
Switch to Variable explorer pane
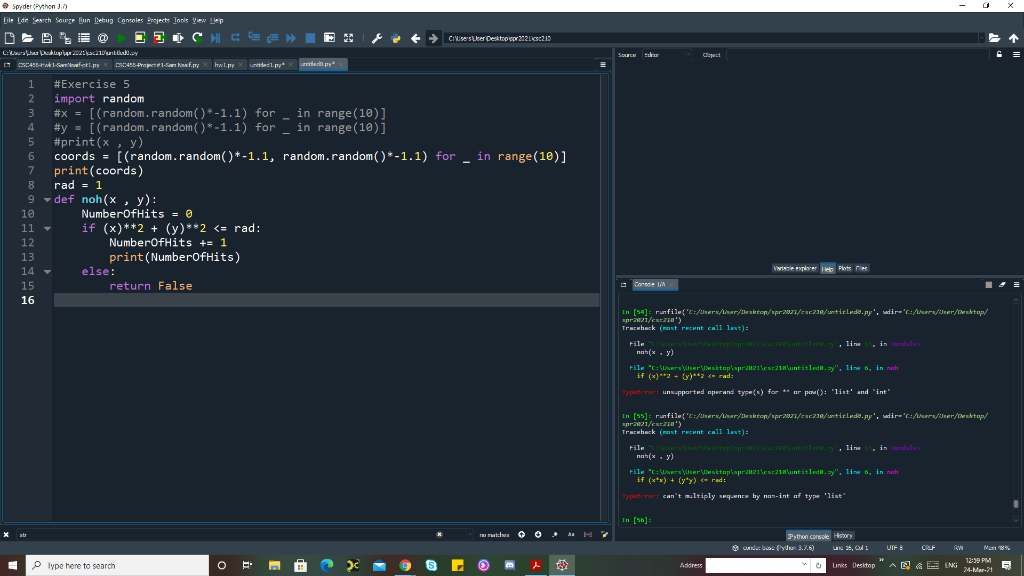click(793, 268)
